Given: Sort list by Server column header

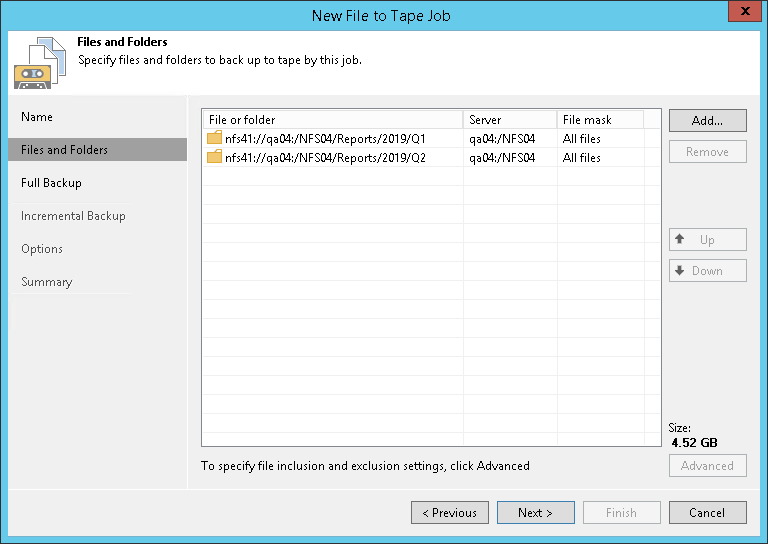Looking at the screenshot, I should pyautogui.click(x=509, y=120).
